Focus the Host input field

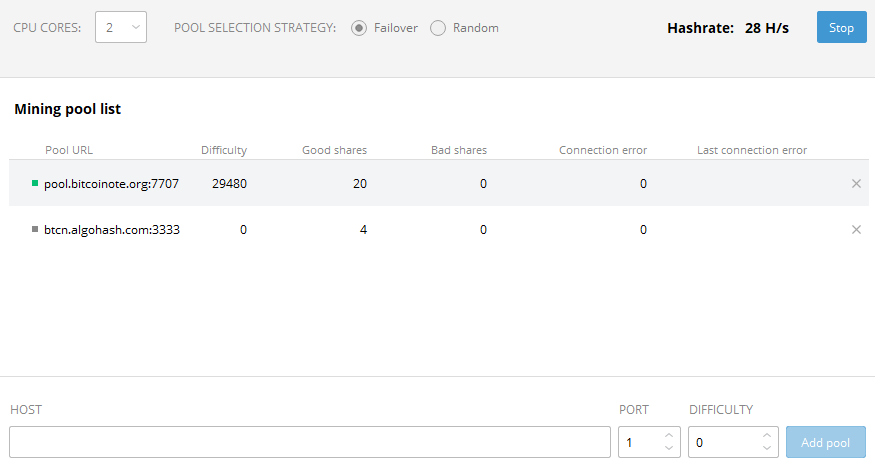(310, 442)
